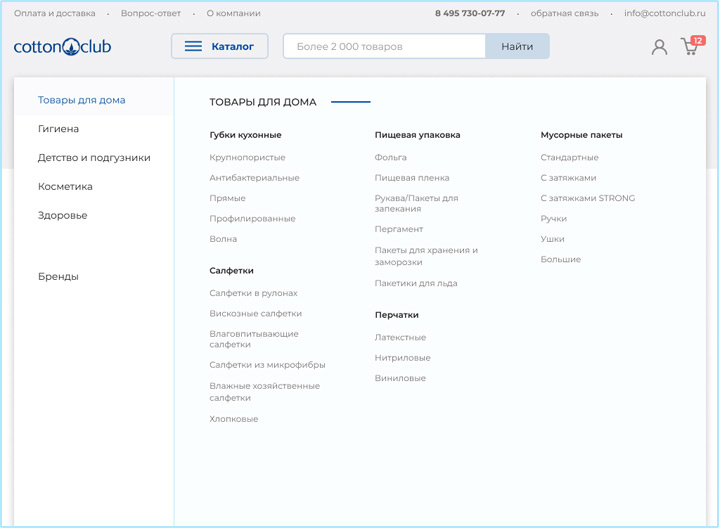
Task: Choose Салфетки в рулонах
Action: coord(253,293)
